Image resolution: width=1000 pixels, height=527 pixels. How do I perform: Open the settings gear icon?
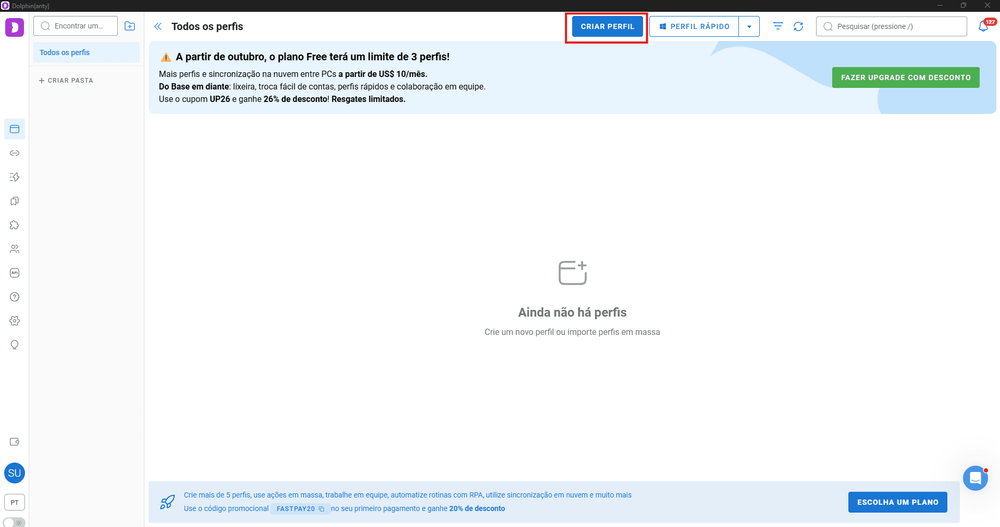pyautogui.click(x=15, y=321)
